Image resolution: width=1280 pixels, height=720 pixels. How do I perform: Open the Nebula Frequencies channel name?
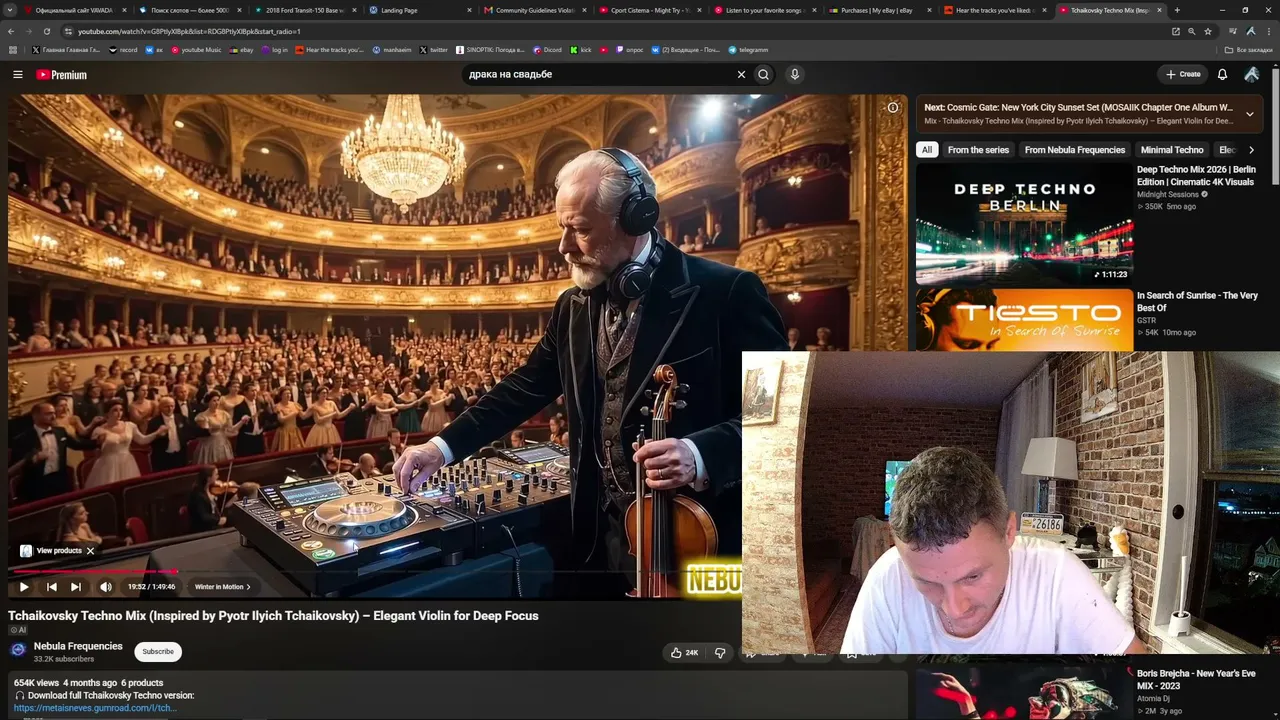coord(78,646)
